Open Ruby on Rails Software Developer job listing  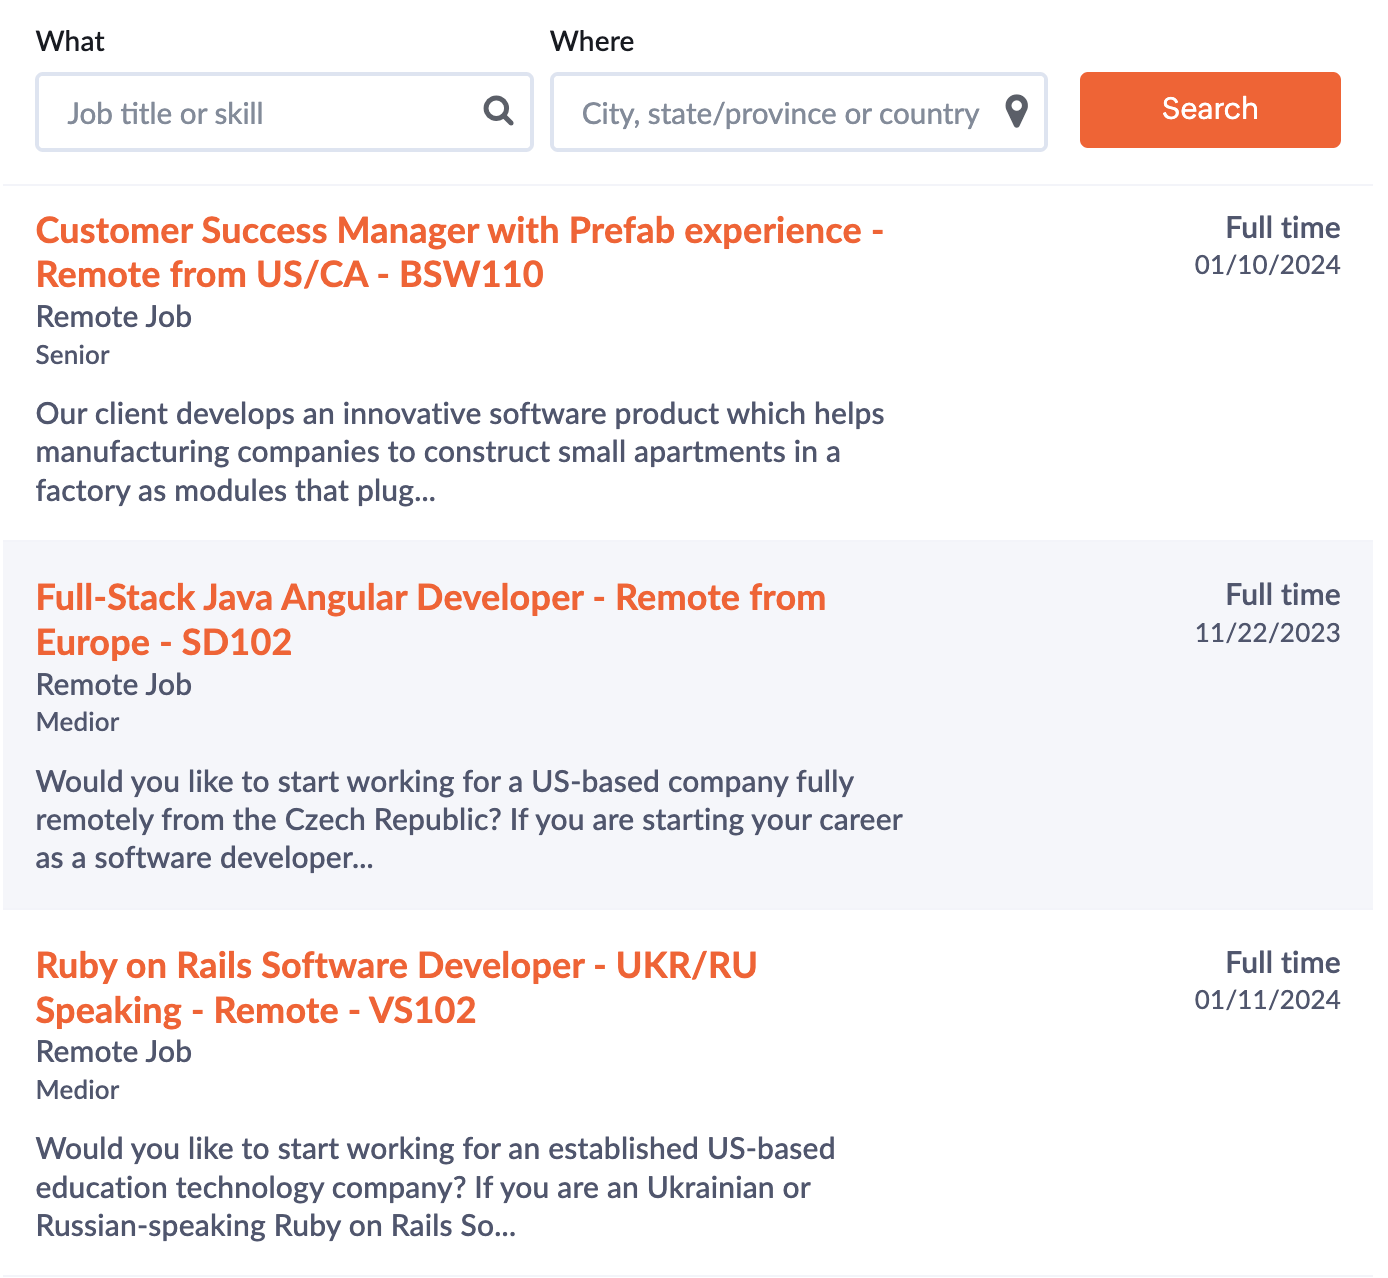(x=396, y=987)
